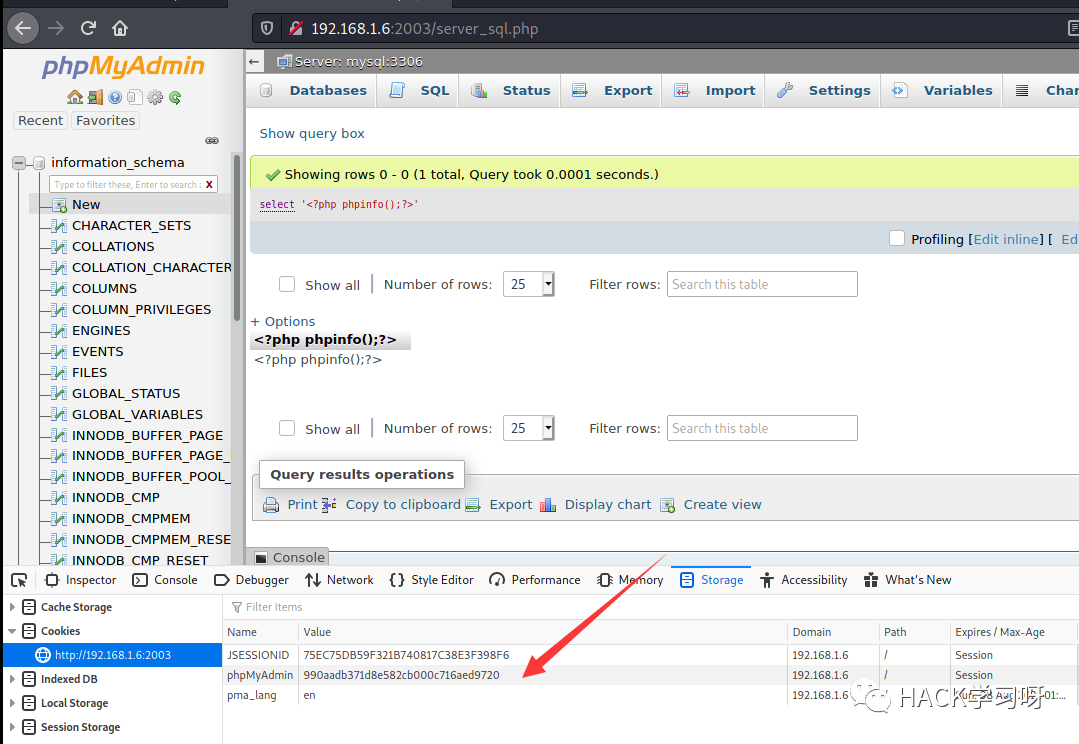Open the COLUMNS table in tree
The width and height of the screenshot is (1079, 744).
click(104, 288)
